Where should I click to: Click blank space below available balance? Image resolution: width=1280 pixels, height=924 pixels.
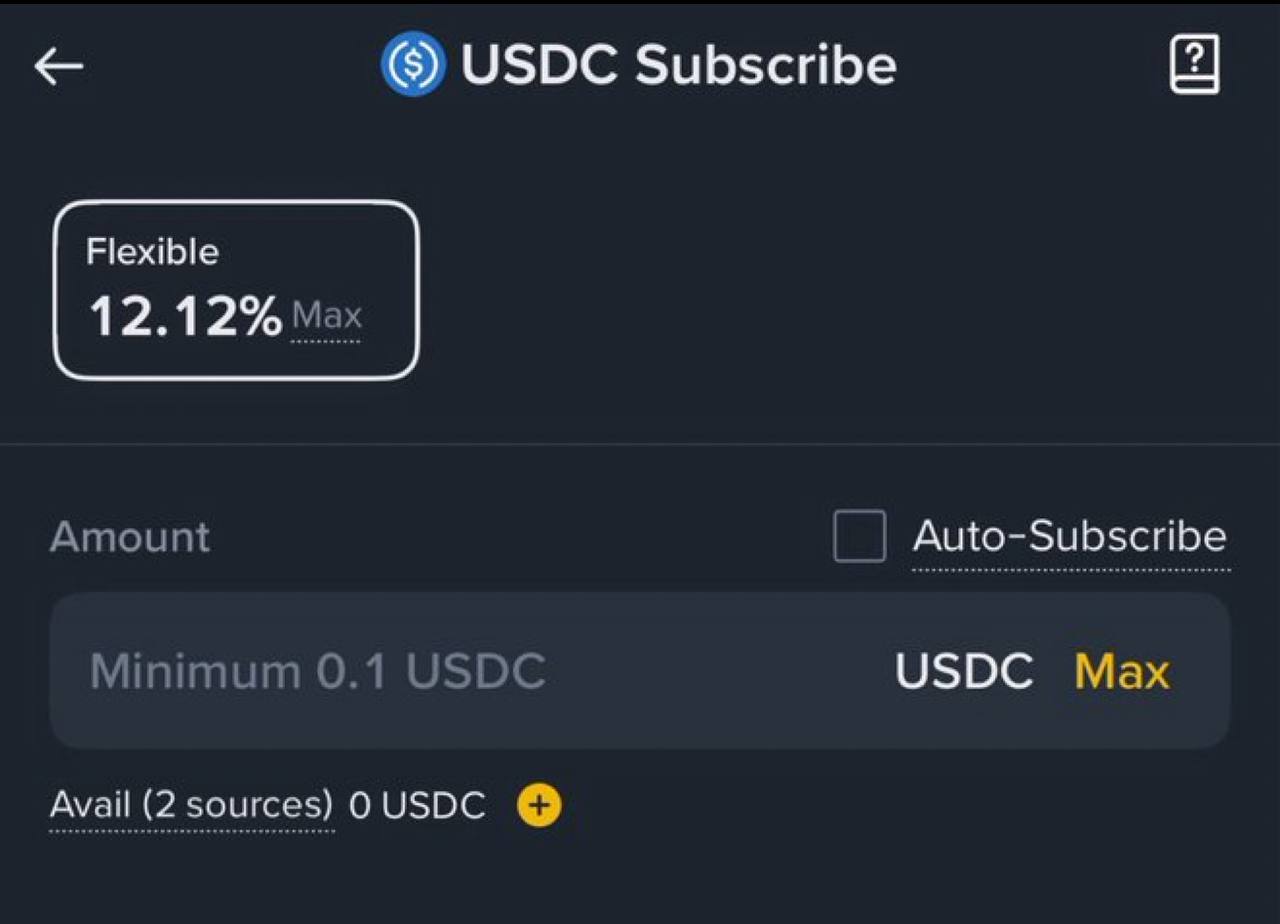click(x=640, y=880)
